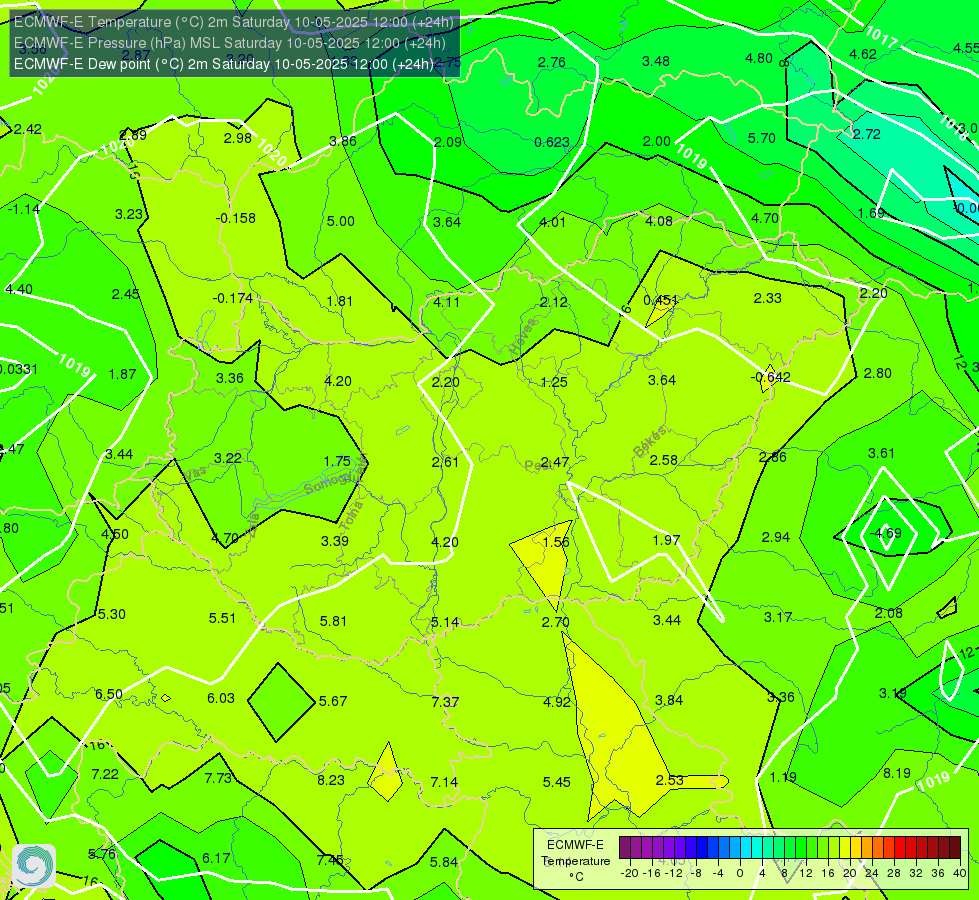Click the dew point value 4.11
Screen dimensions: 979x900
tap(446, 302)
